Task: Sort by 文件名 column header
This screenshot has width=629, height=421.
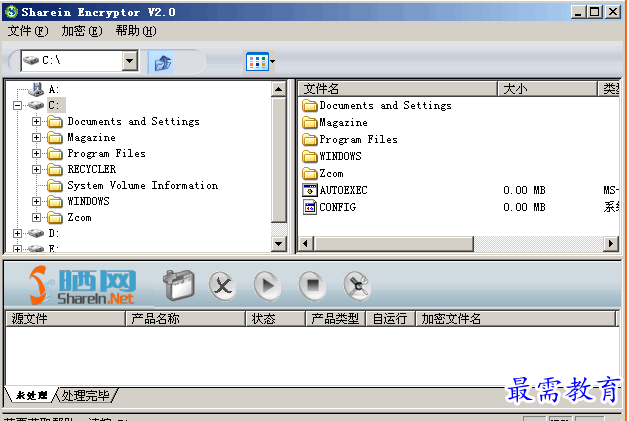Action: pyautogui.click(x=398, y=88)
